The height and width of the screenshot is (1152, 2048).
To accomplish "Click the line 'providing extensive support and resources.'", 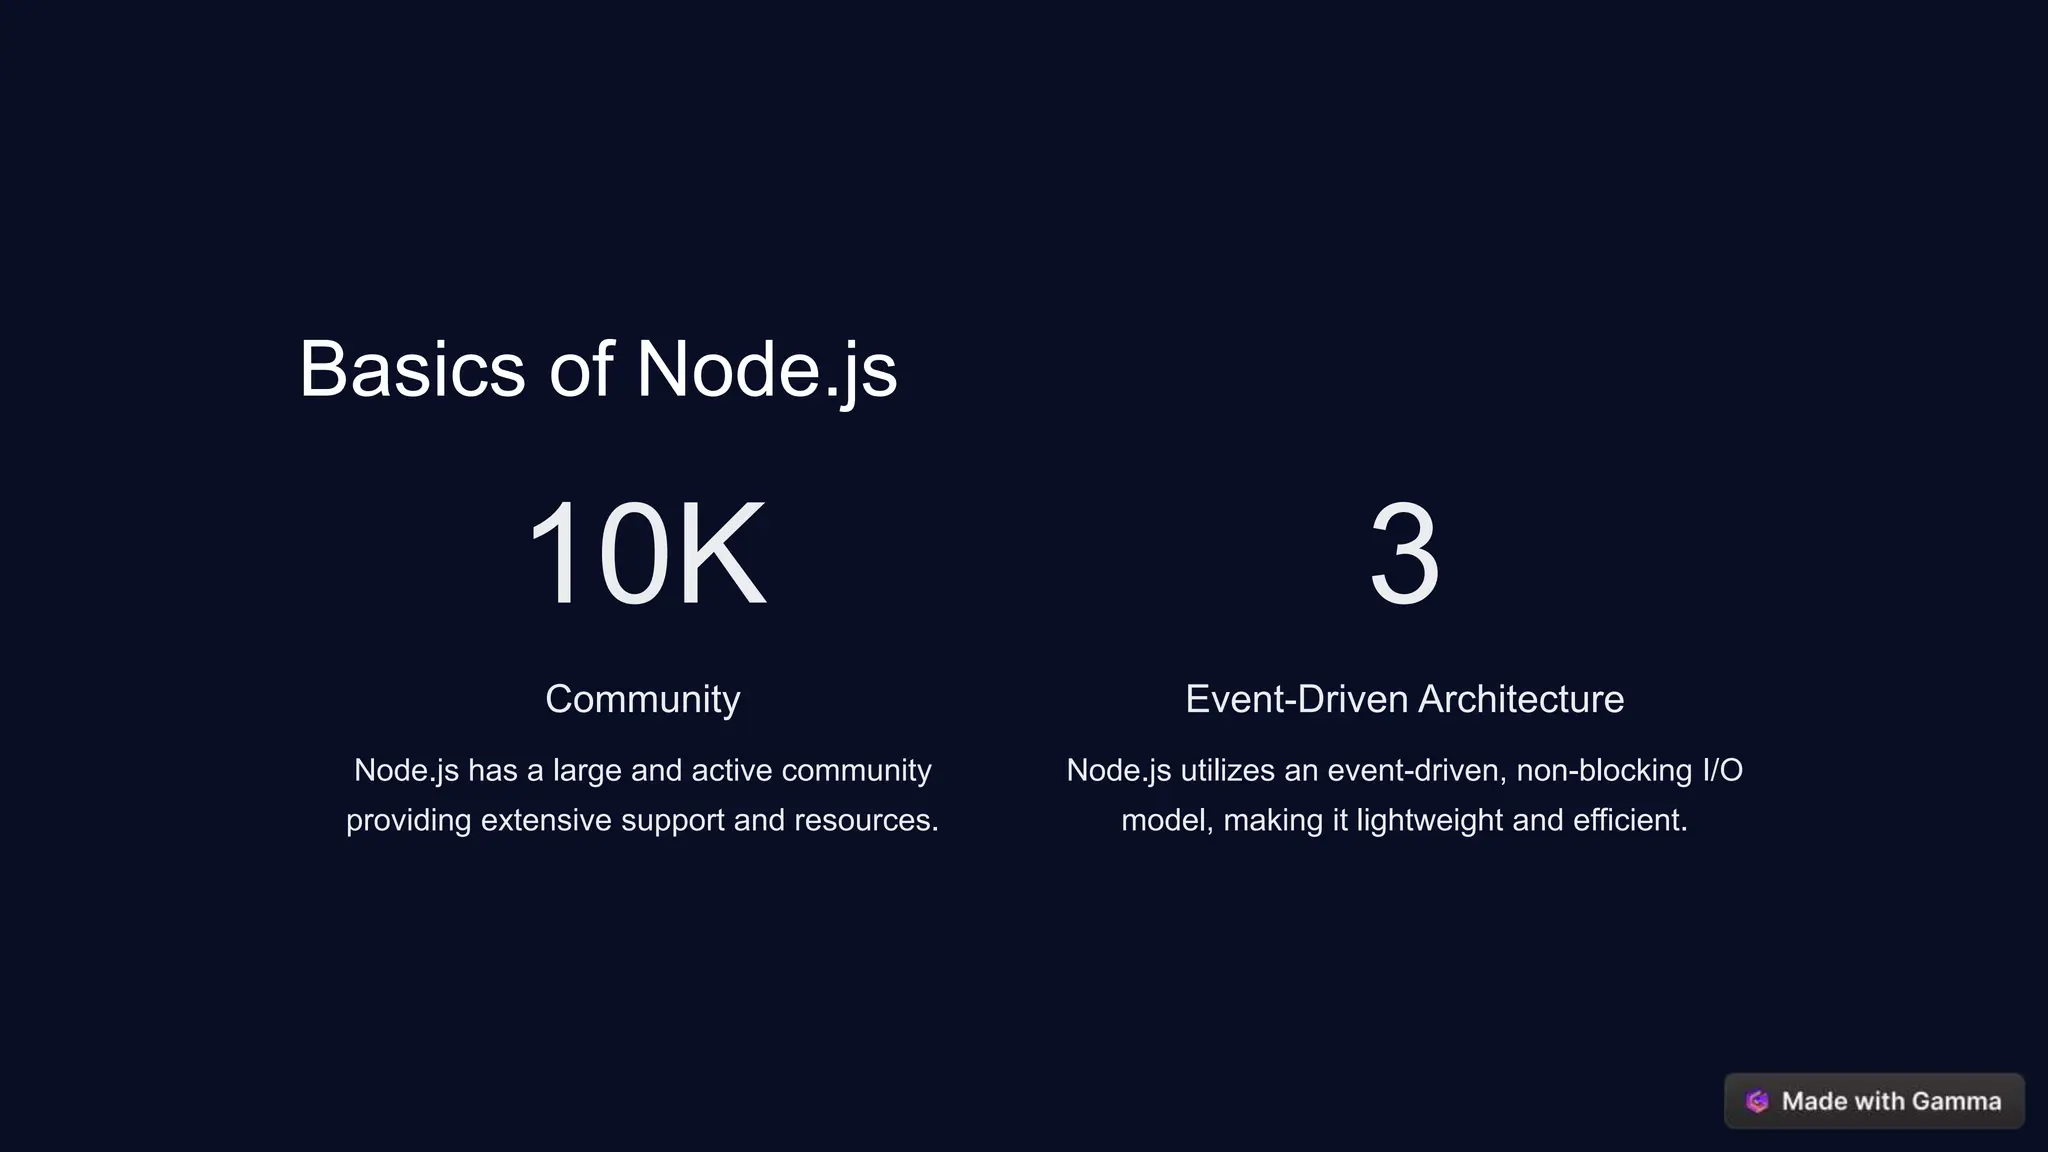I will [x=642, y=820].
